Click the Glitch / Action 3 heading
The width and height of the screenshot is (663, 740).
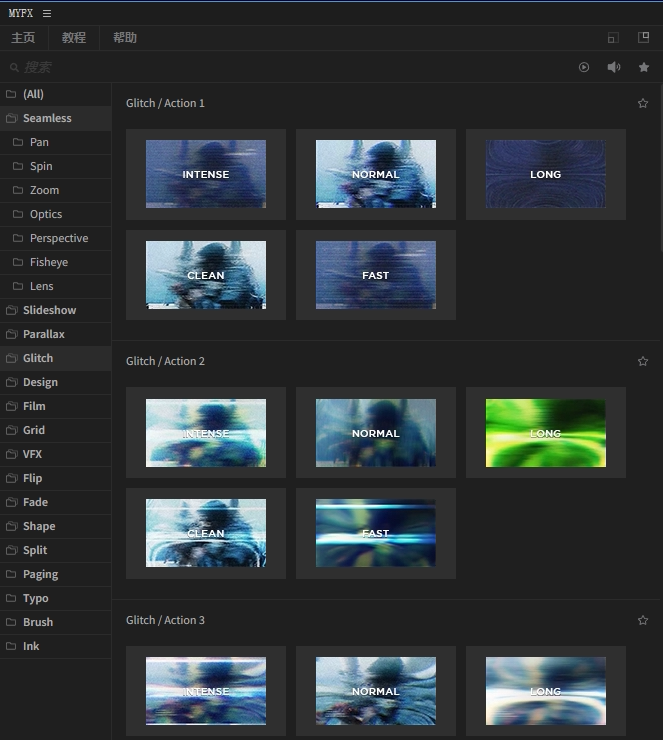point(165,620)
